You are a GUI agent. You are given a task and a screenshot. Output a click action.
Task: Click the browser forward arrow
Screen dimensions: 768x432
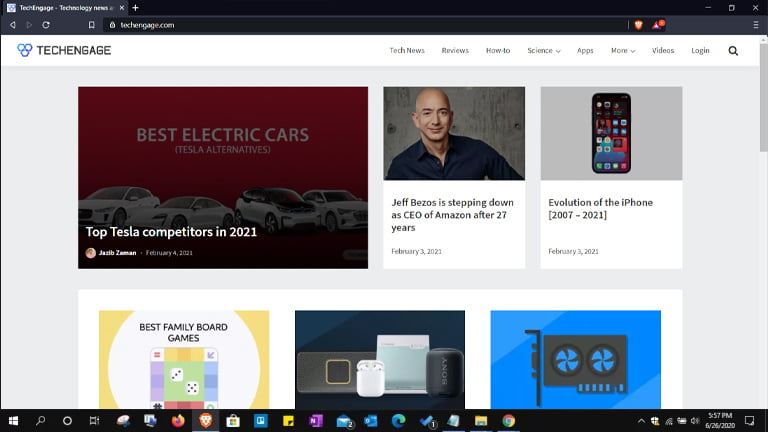click(29, 25)
